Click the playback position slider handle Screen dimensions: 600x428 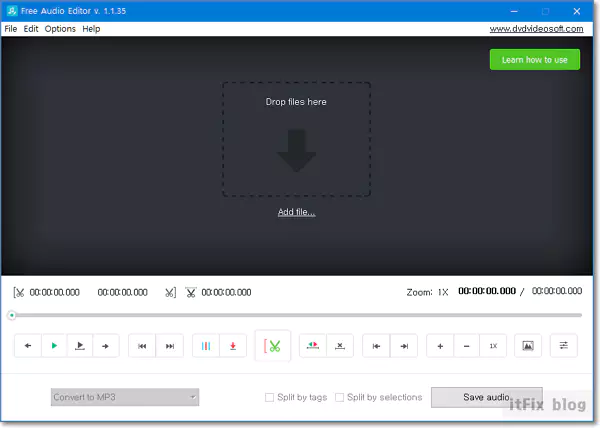(x=12, y=315)
